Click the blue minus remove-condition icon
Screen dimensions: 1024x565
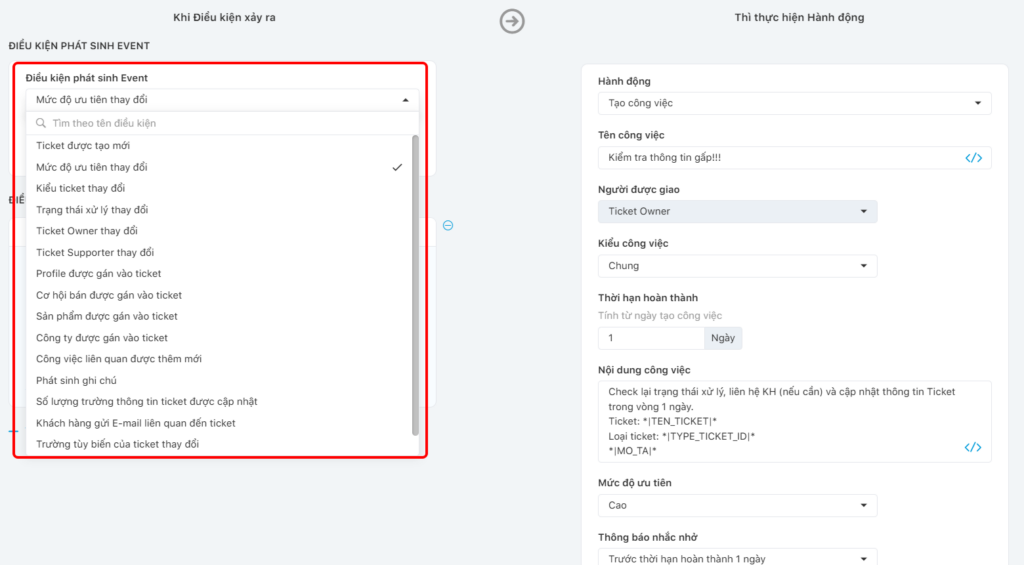pyautogui.click(x=448, y=225)
